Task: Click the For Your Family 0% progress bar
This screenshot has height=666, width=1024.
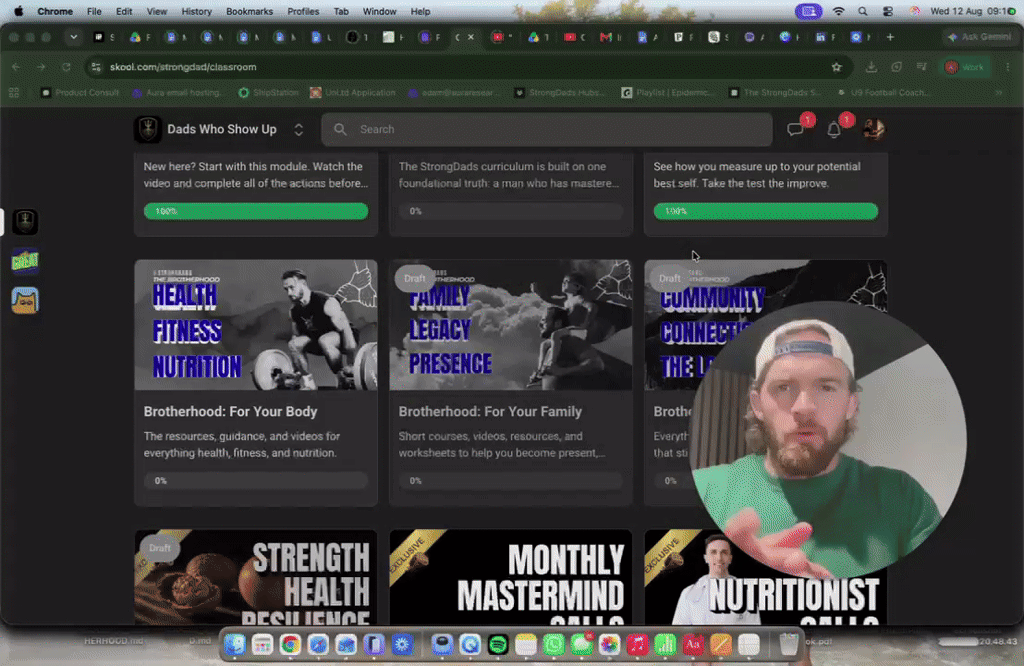Action: 511,481
